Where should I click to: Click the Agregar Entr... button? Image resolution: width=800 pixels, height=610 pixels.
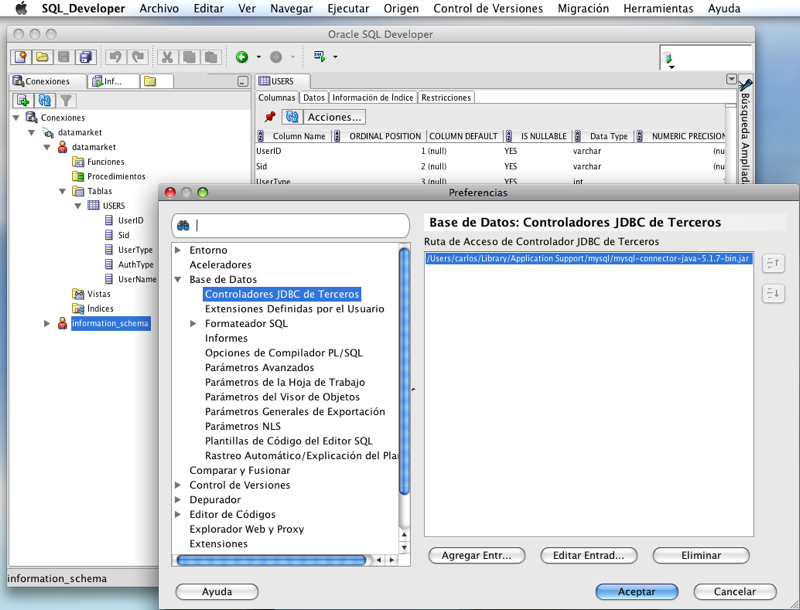[x=477, y=555]
